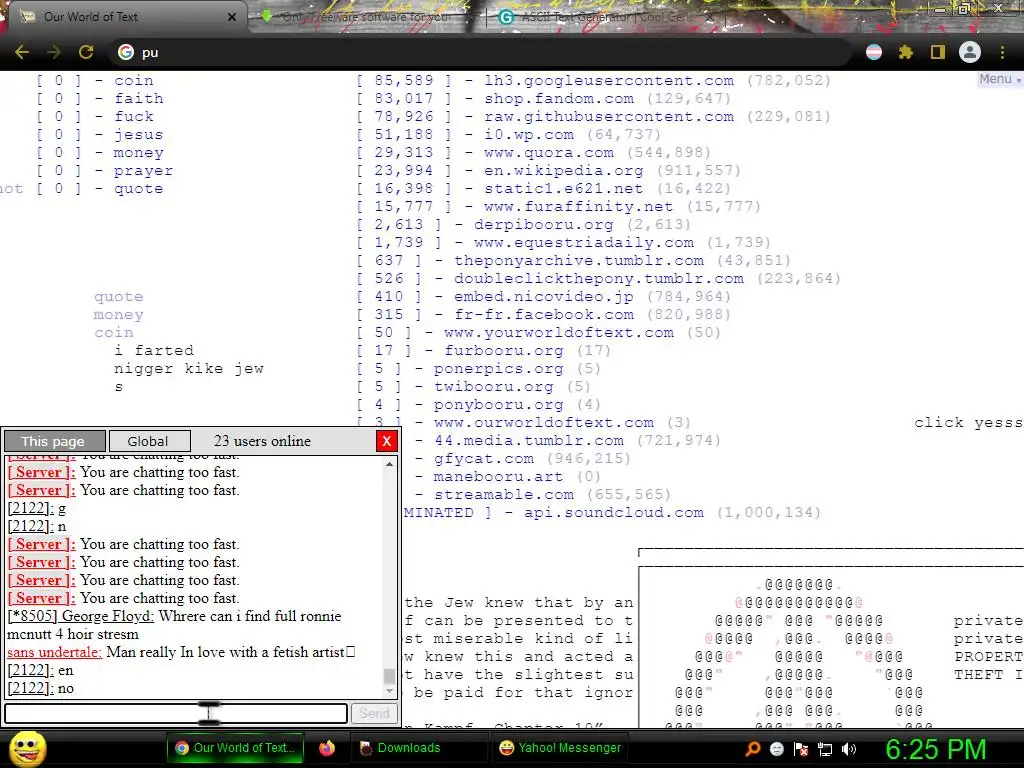1024x768 pixels.
Task: Open the Extensions puzzle piece menu
Action: point(906,52)
